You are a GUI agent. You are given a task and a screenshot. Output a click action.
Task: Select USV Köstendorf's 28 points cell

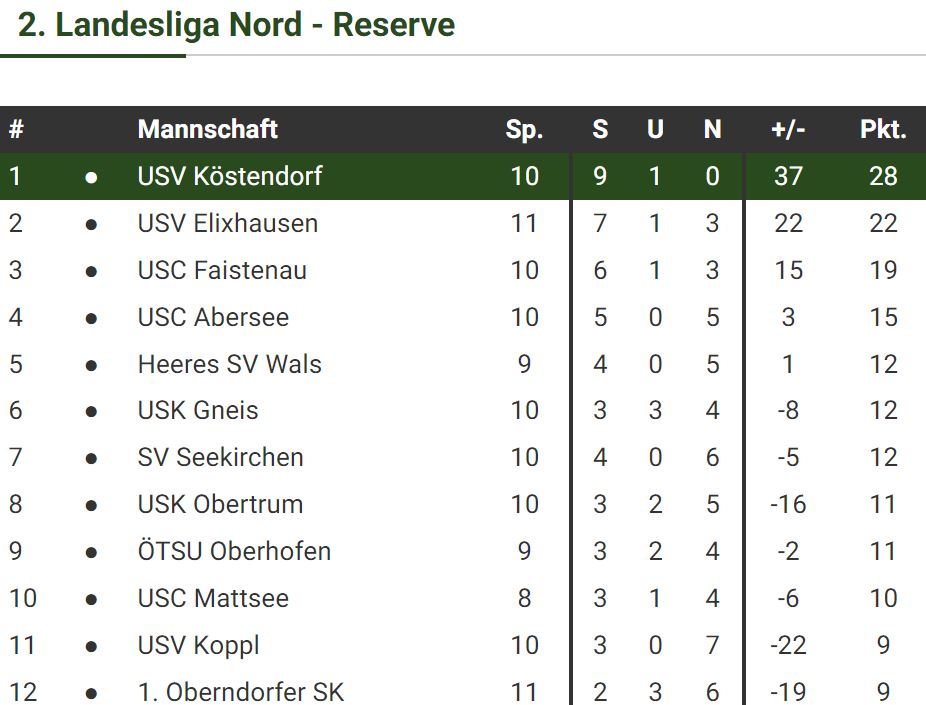coord(883,177)
